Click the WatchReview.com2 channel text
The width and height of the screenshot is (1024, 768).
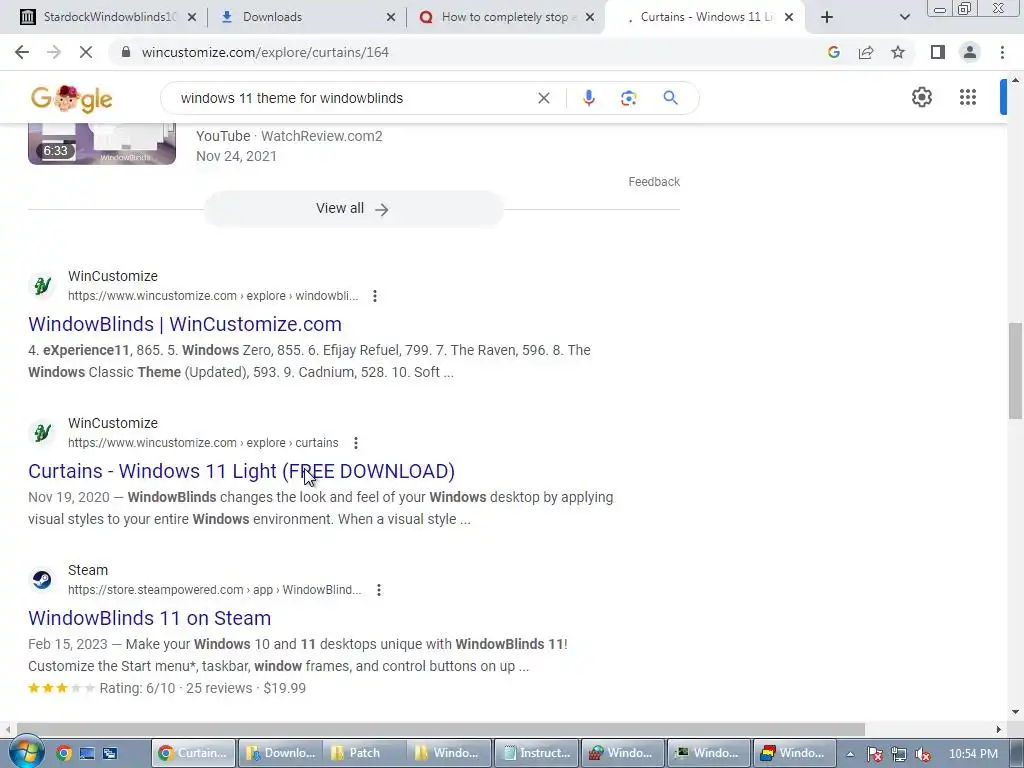pos(322,136)
